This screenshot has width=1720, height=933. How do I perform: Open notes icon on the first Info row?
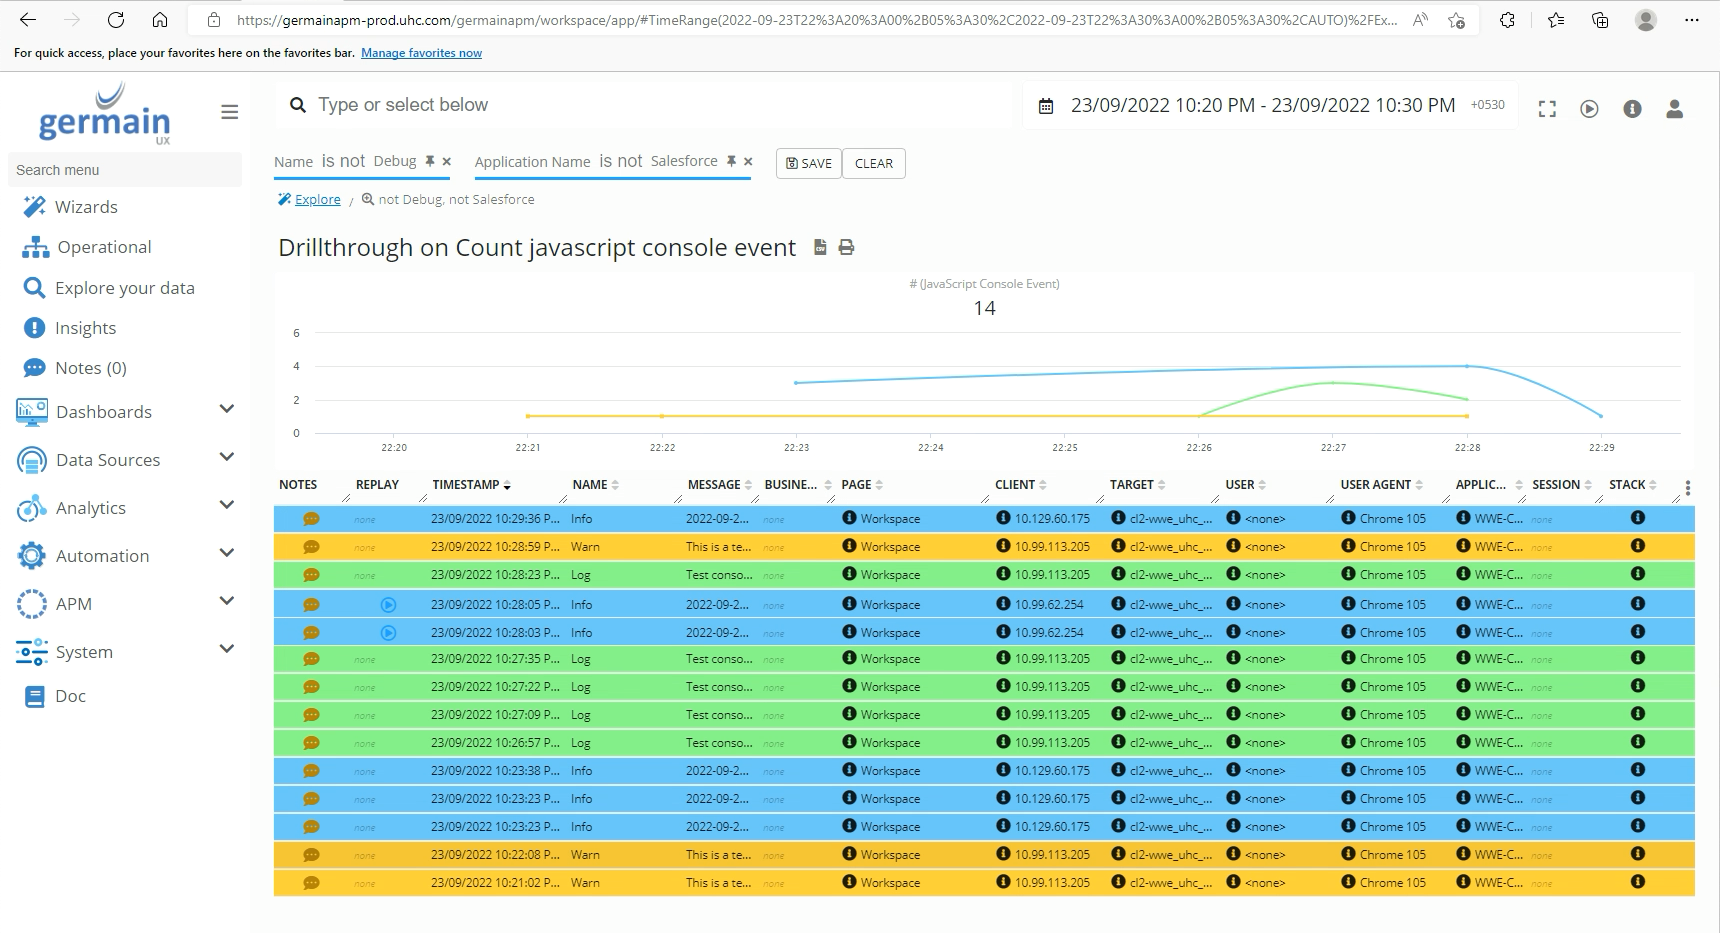click(311, 519)
